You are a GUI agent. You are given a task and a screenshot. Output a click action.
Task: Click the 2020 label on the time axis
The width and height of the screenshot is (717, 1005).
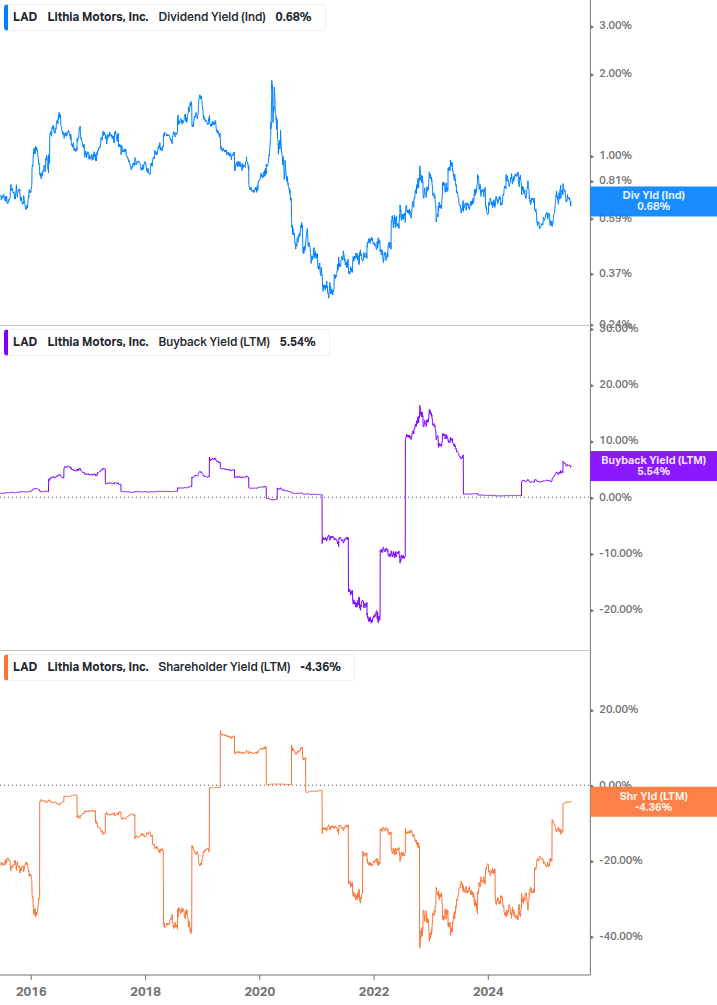pyautogui.click(x=260, y=992)
